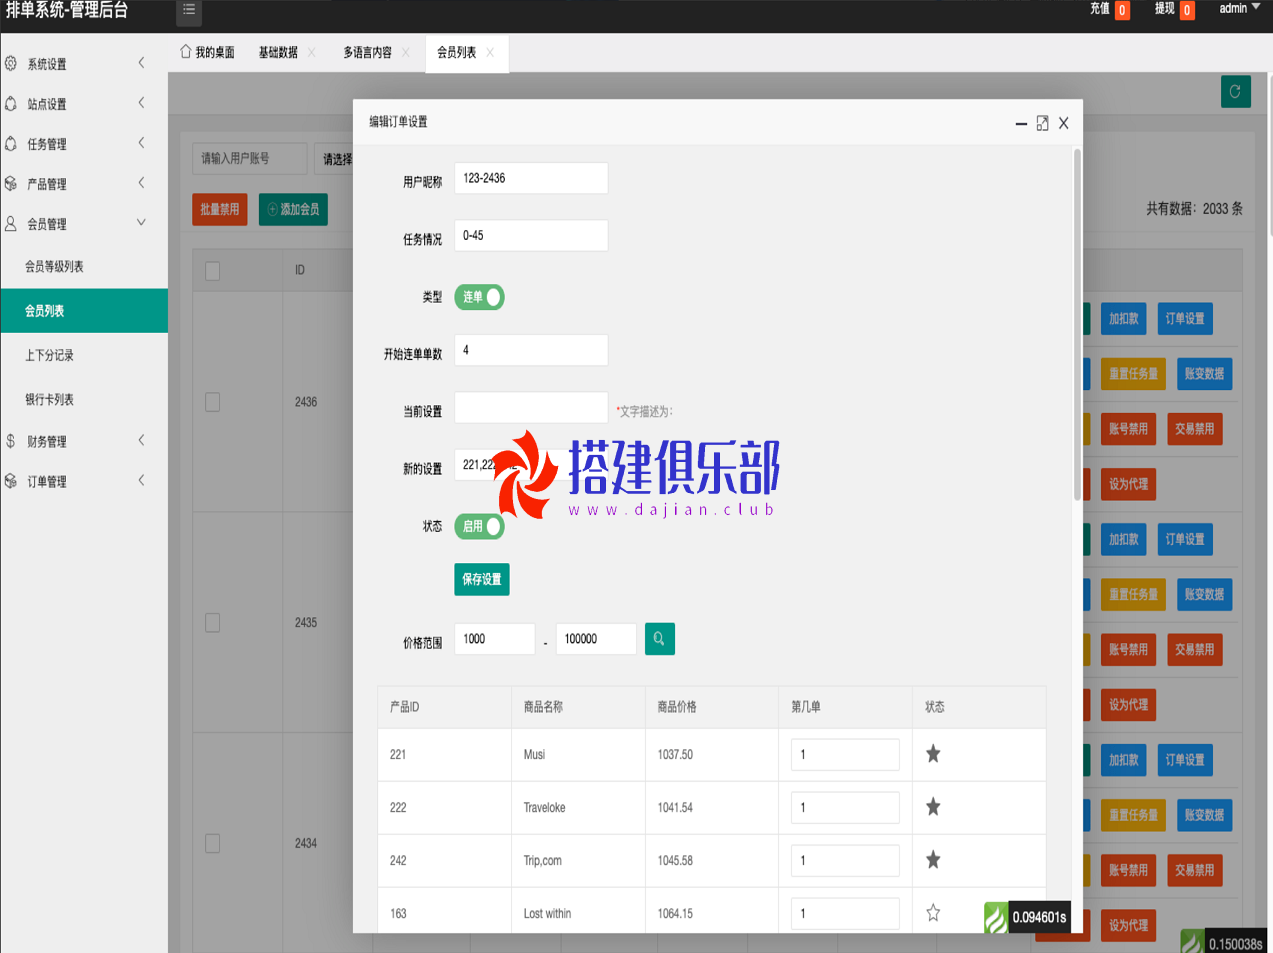Image resolution: width=1273 pixels, height=953 pixels.
Task: Switch to the 基础数据 tab
Action: click(x=278, y=53)
